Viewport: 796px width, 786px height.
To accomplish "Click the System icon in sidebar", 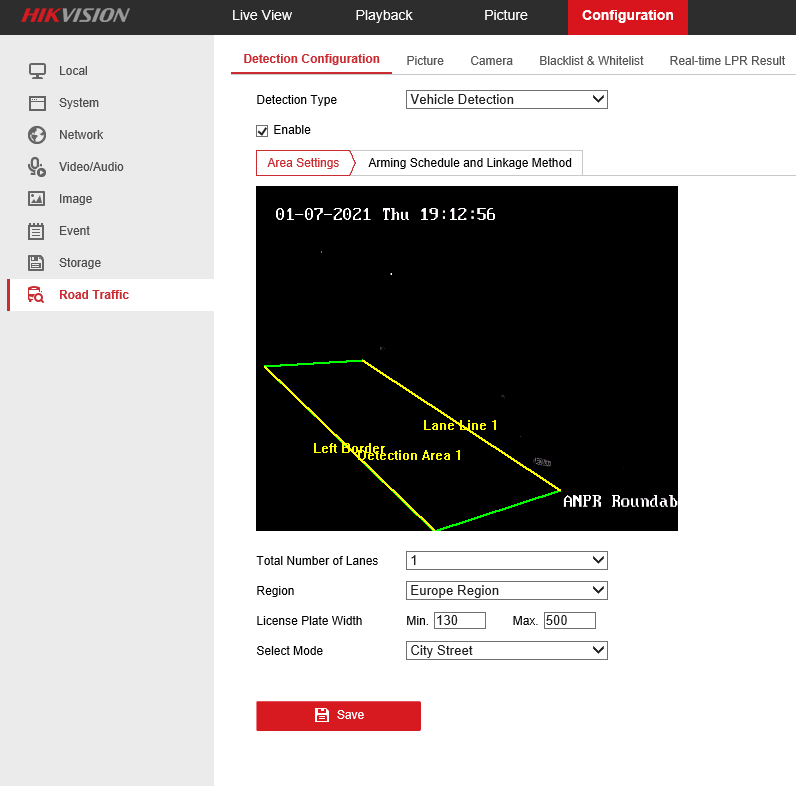I will click(37, 103).
